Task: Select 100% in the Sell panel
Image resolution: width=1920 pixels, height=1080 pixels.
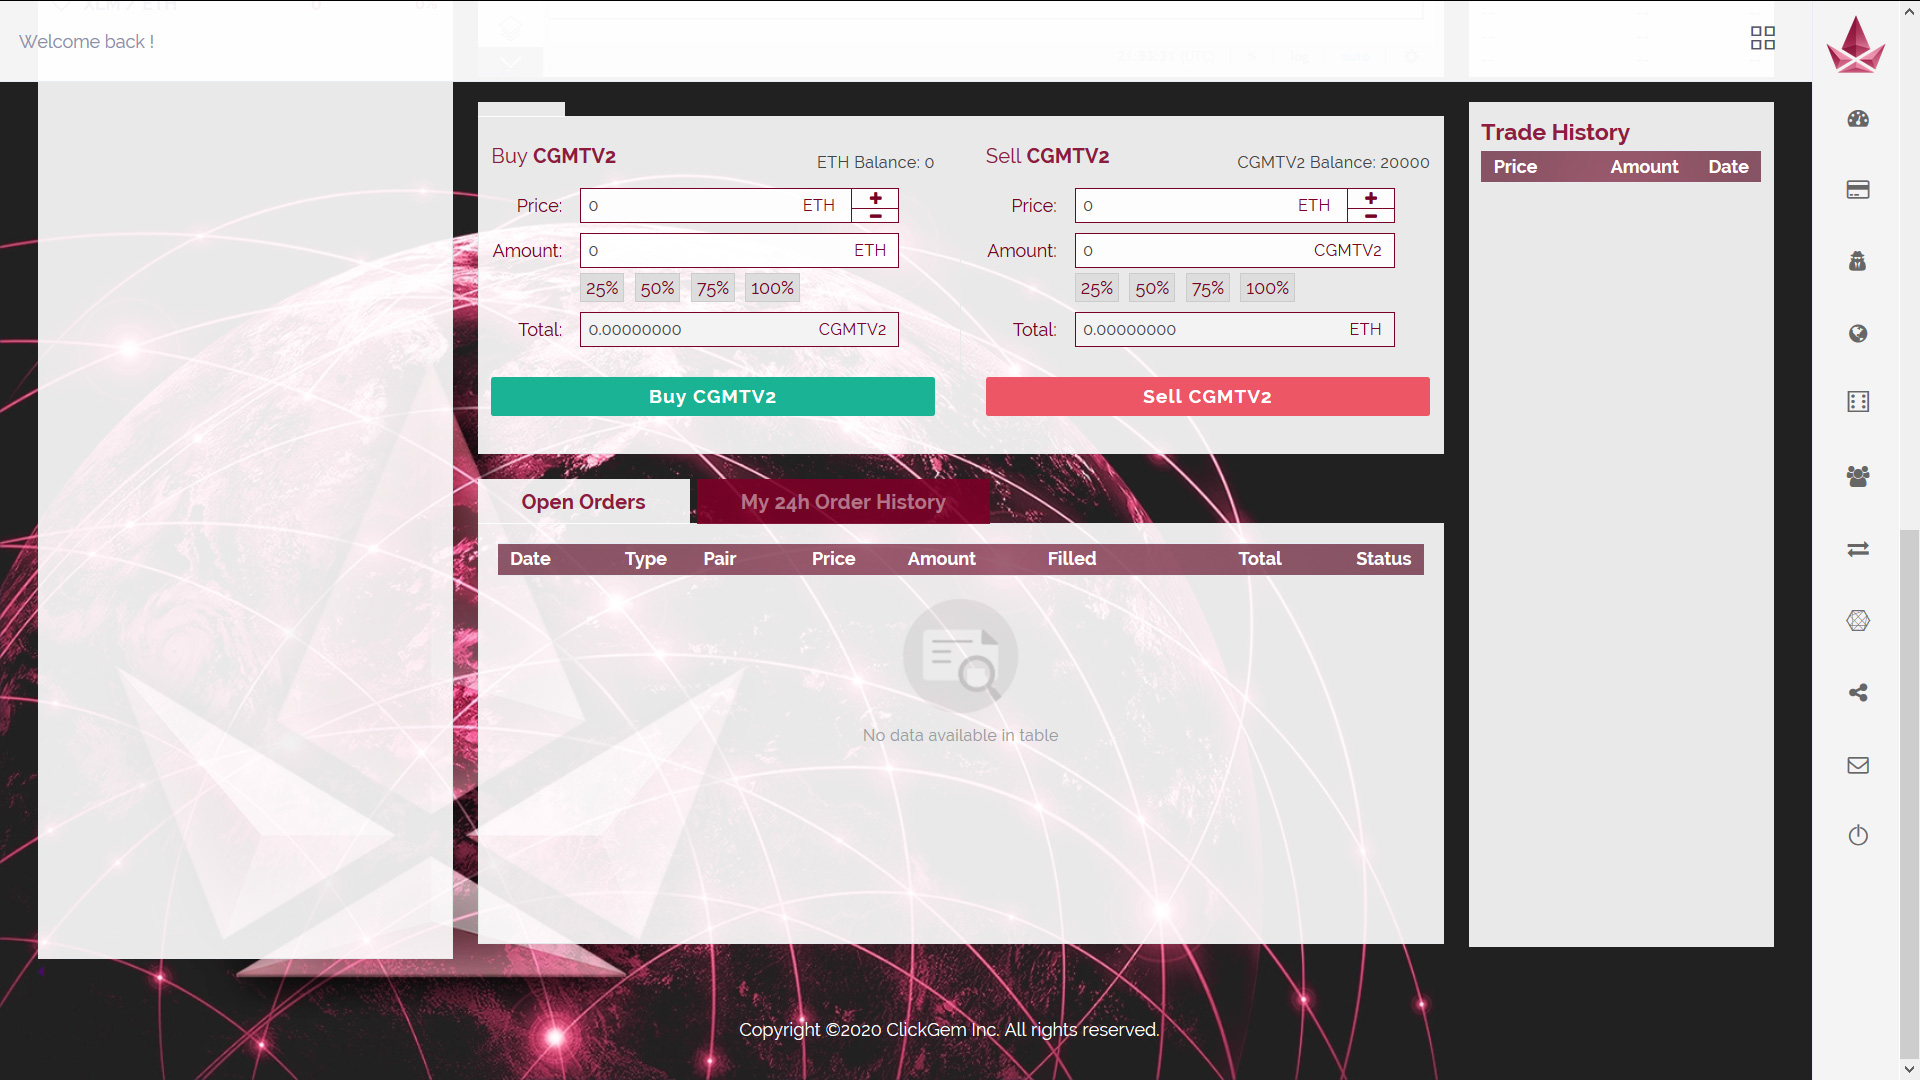Action: [1267, 288]
